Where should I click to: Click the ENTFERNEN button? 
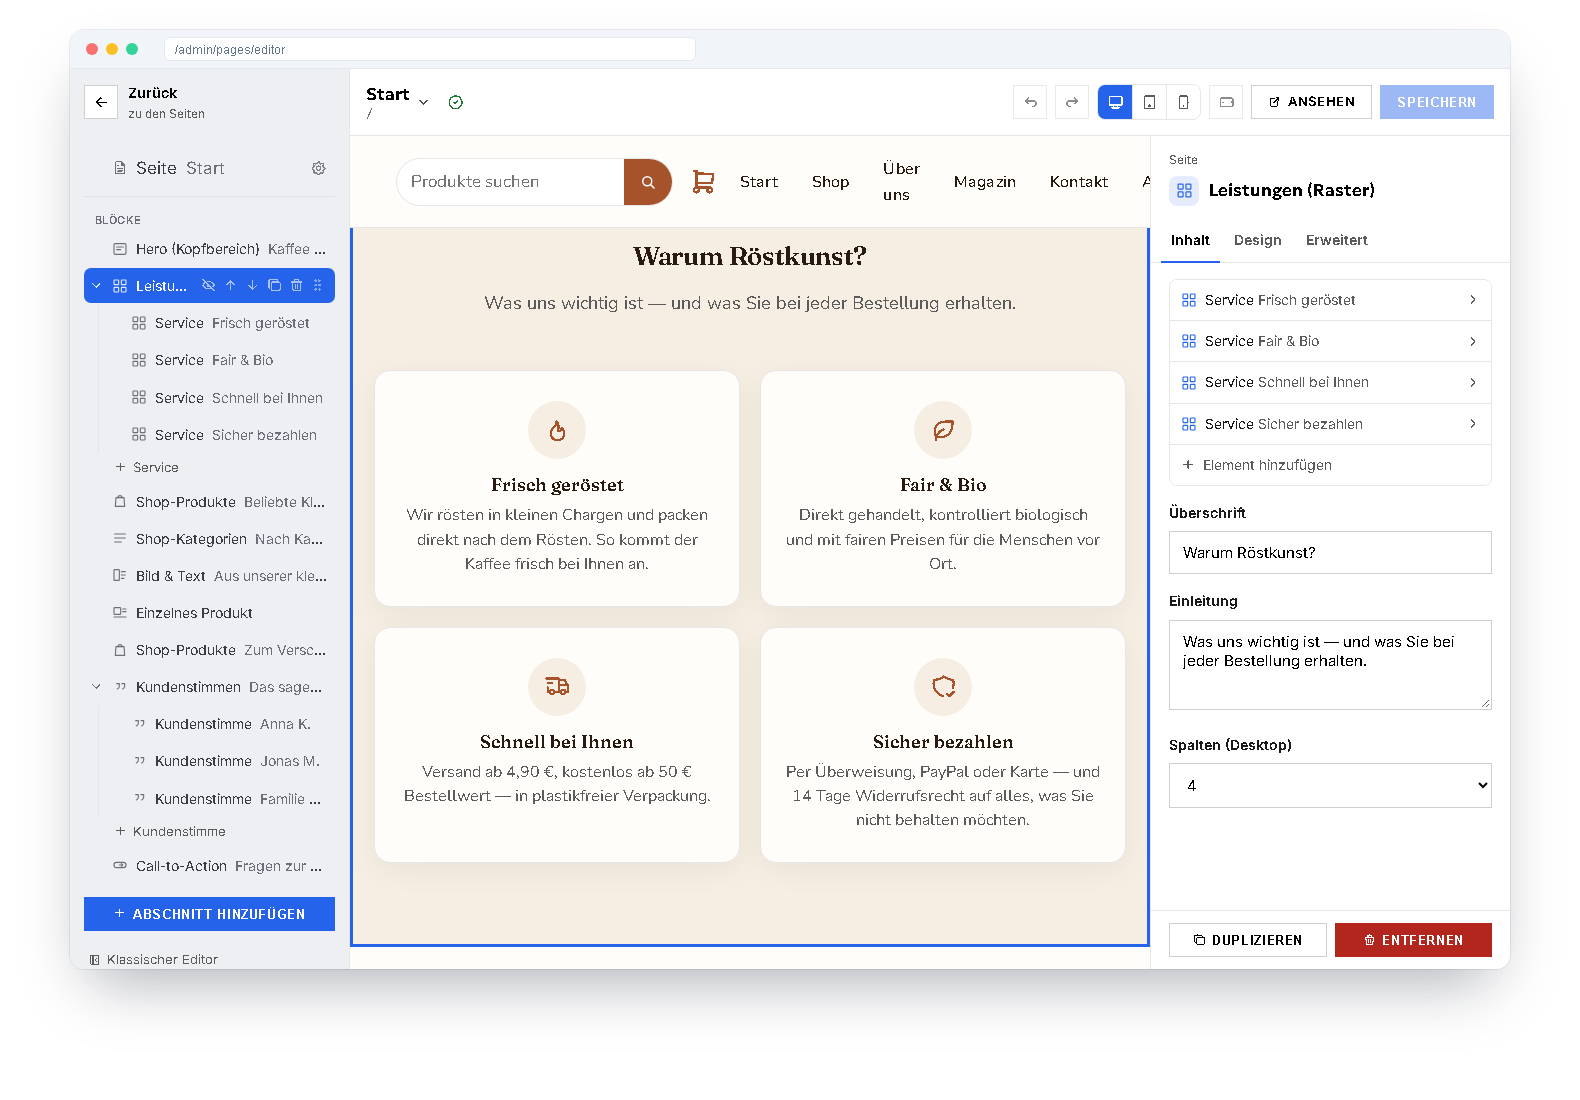1413,940
